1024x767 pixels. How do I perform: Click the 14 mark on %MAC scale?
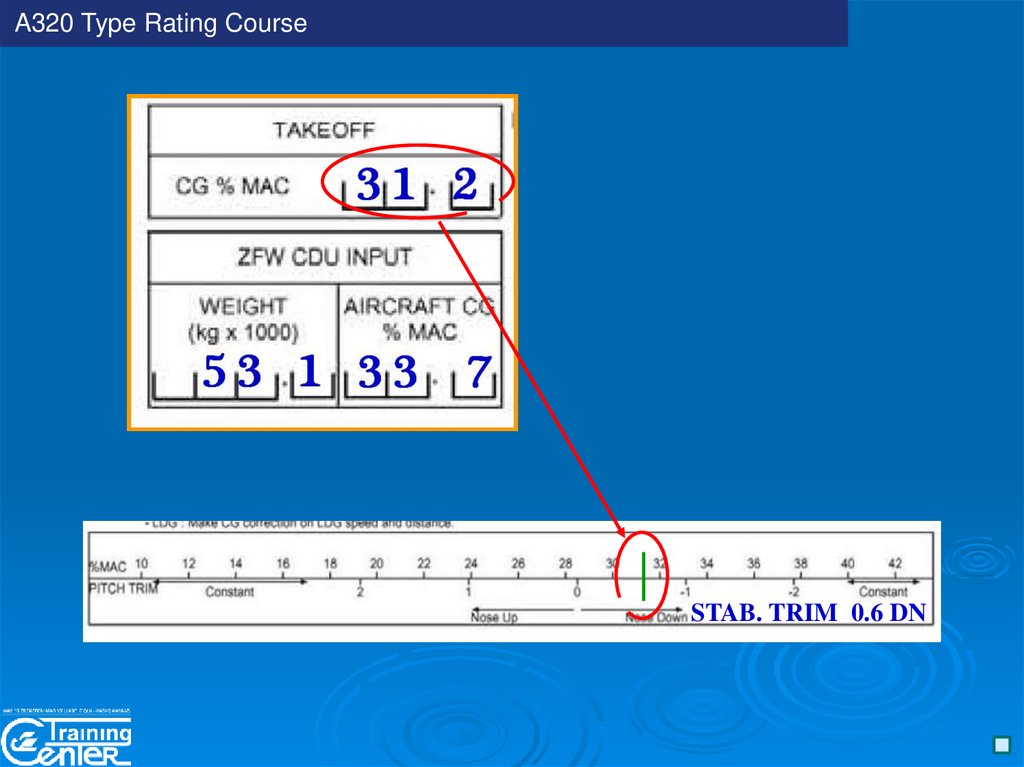tap(236, 563)
